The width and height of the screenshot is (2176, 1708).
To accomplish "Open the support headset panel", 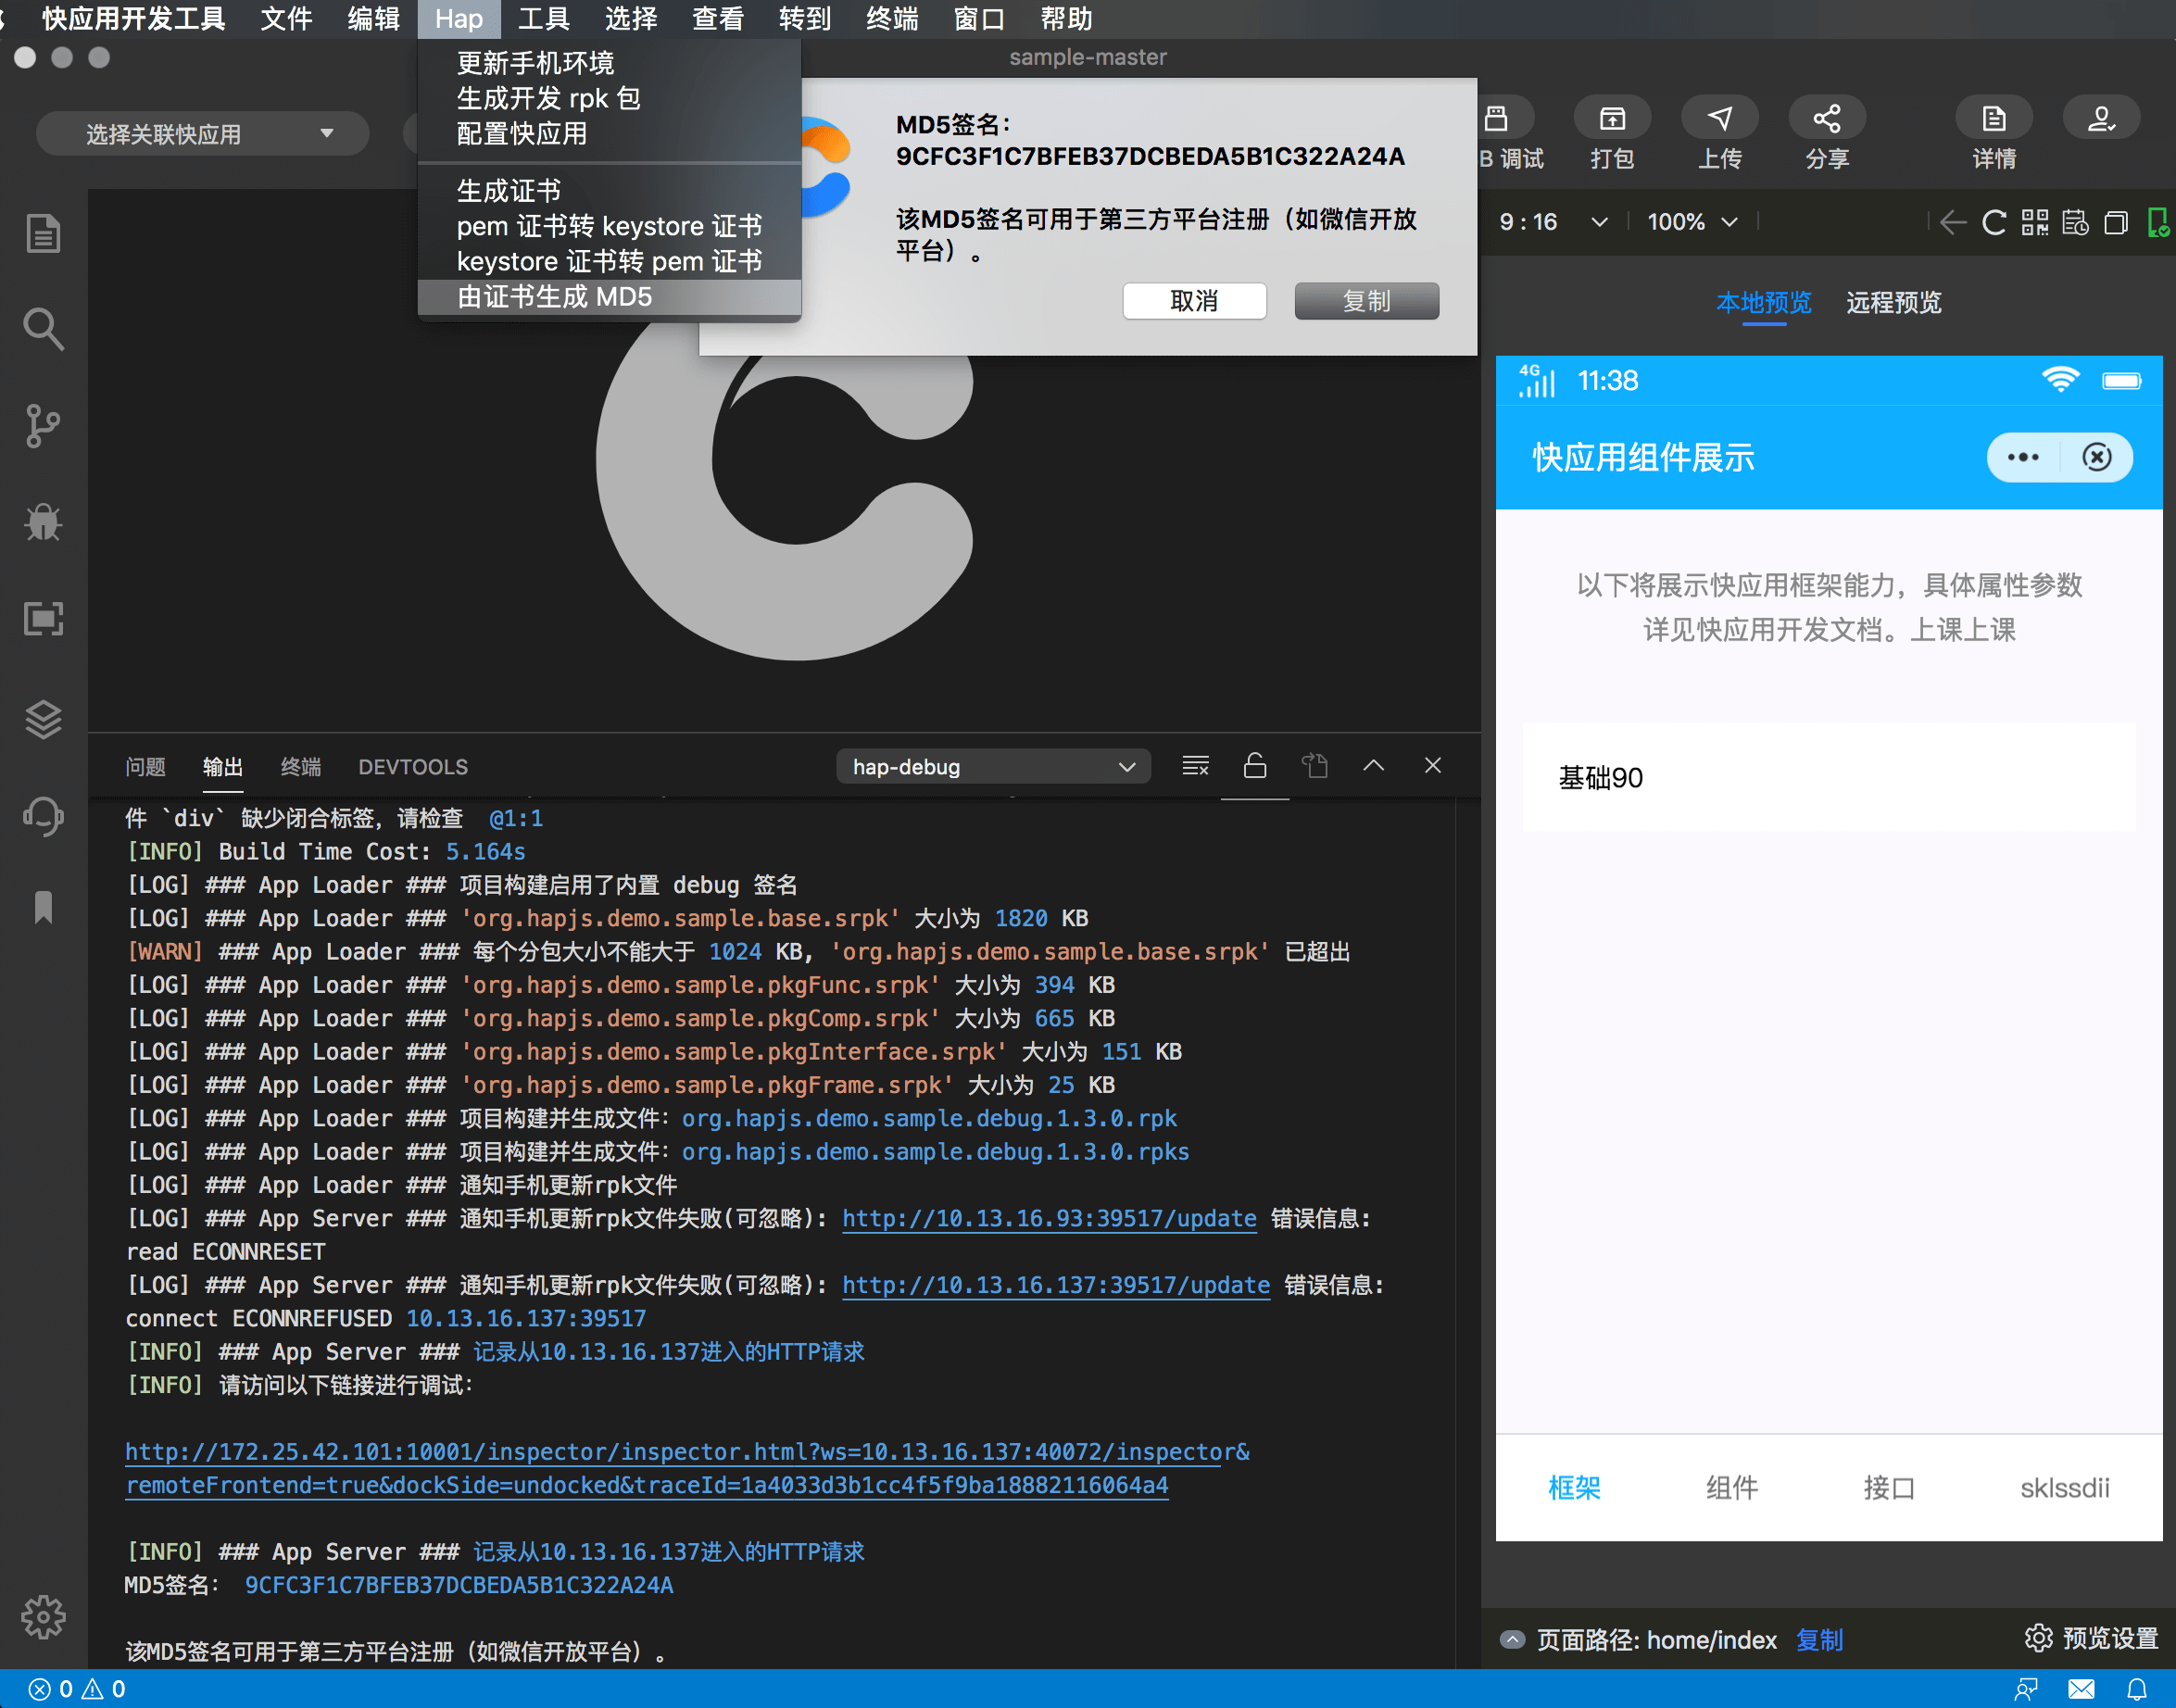I will pos(44,815).
